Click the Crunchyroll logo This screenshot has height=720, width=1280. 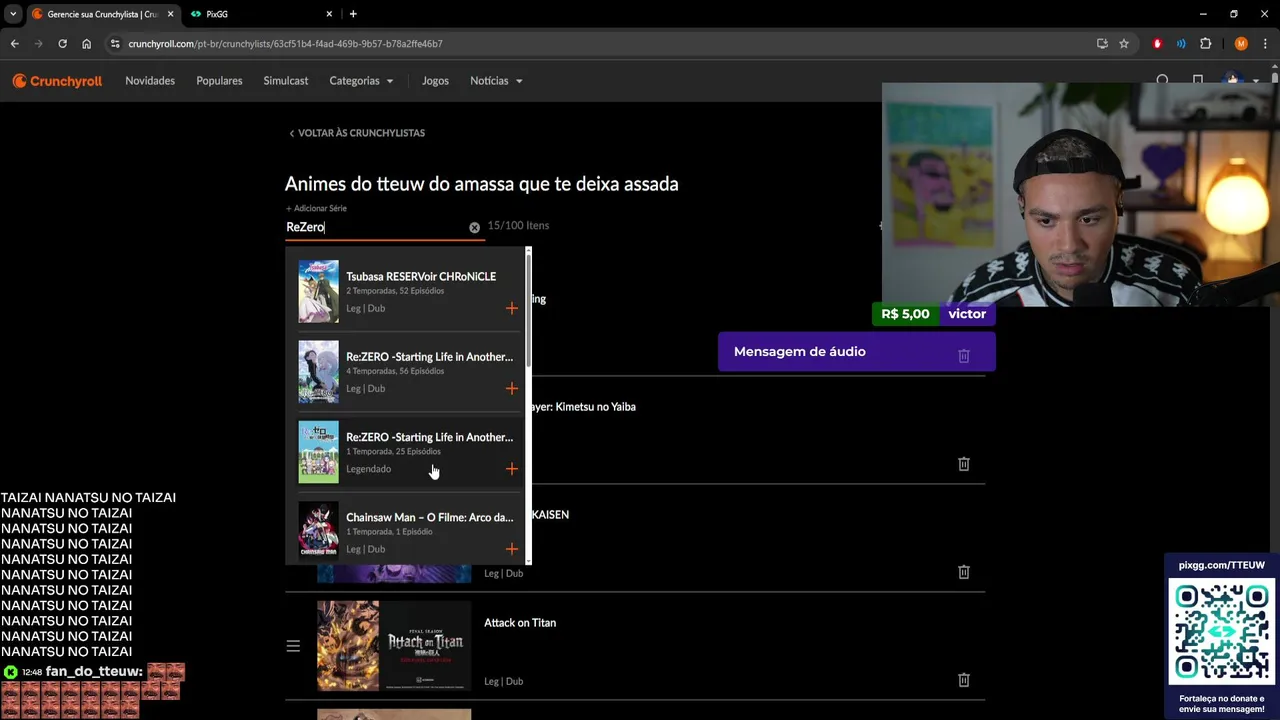pos(57,81)
